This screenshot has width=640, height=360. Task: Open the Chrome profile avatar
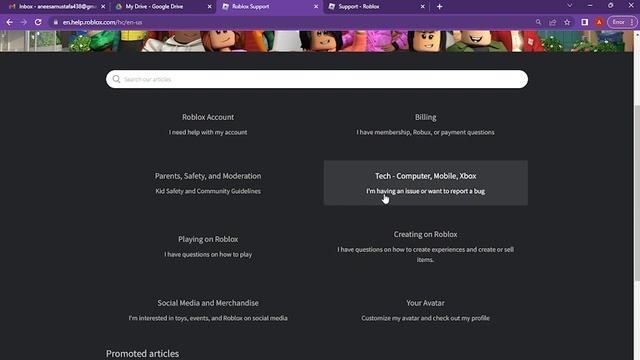[599, 22]
